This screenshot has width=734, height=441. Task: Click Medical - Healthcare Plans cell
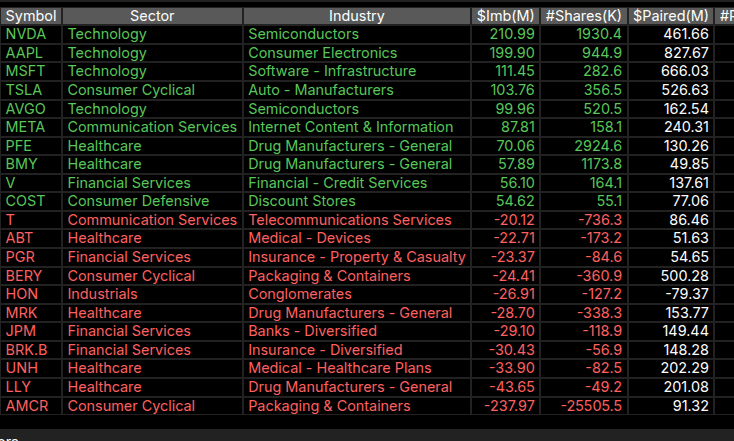pos(357,368)
